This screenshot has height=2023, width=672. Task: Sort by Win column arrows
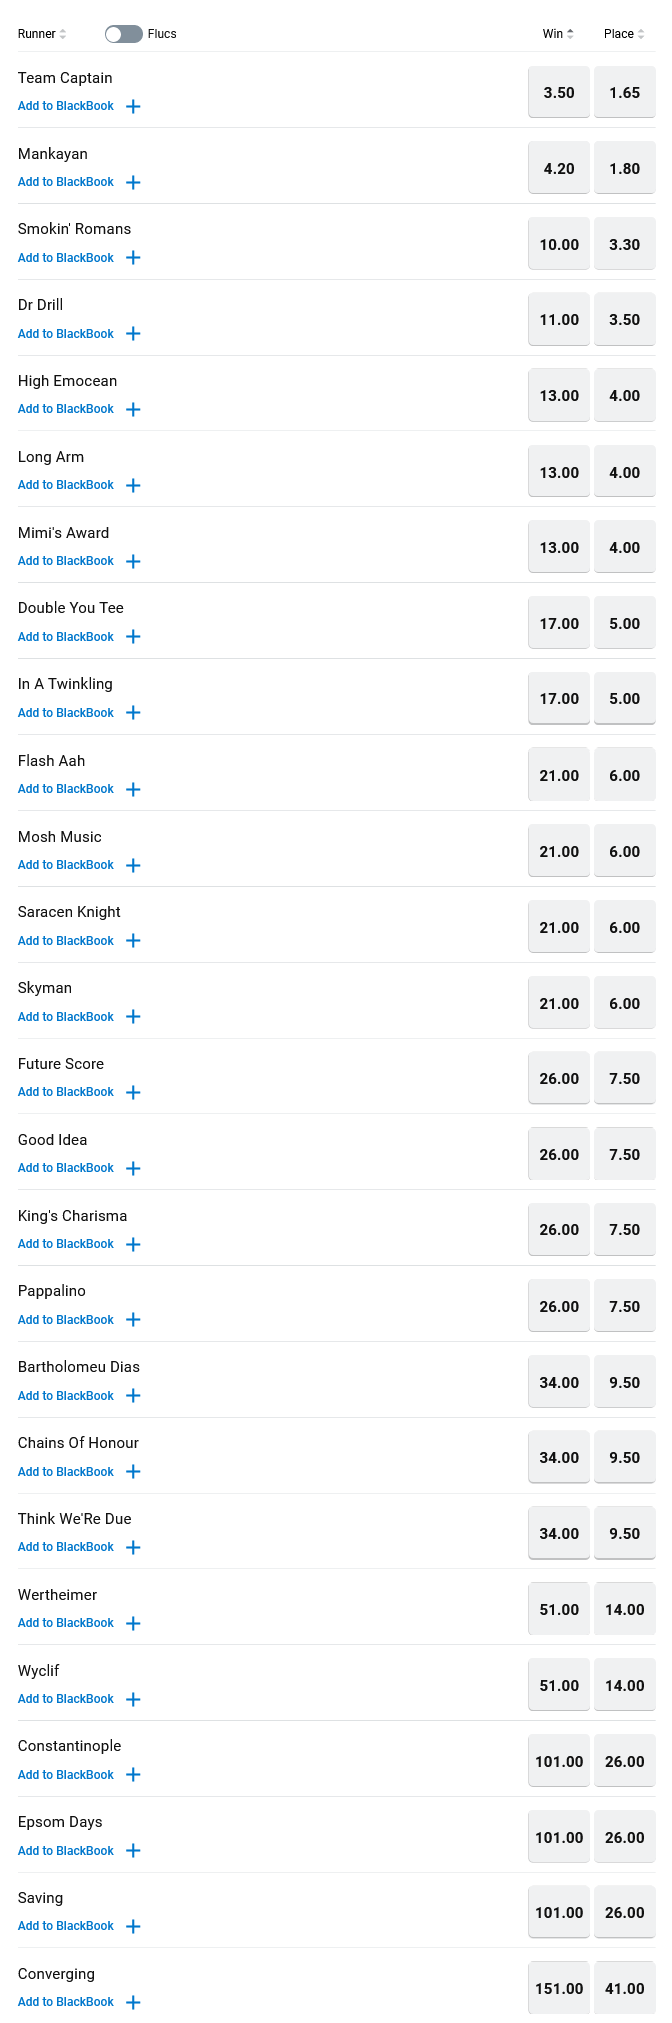coord(570,34)
